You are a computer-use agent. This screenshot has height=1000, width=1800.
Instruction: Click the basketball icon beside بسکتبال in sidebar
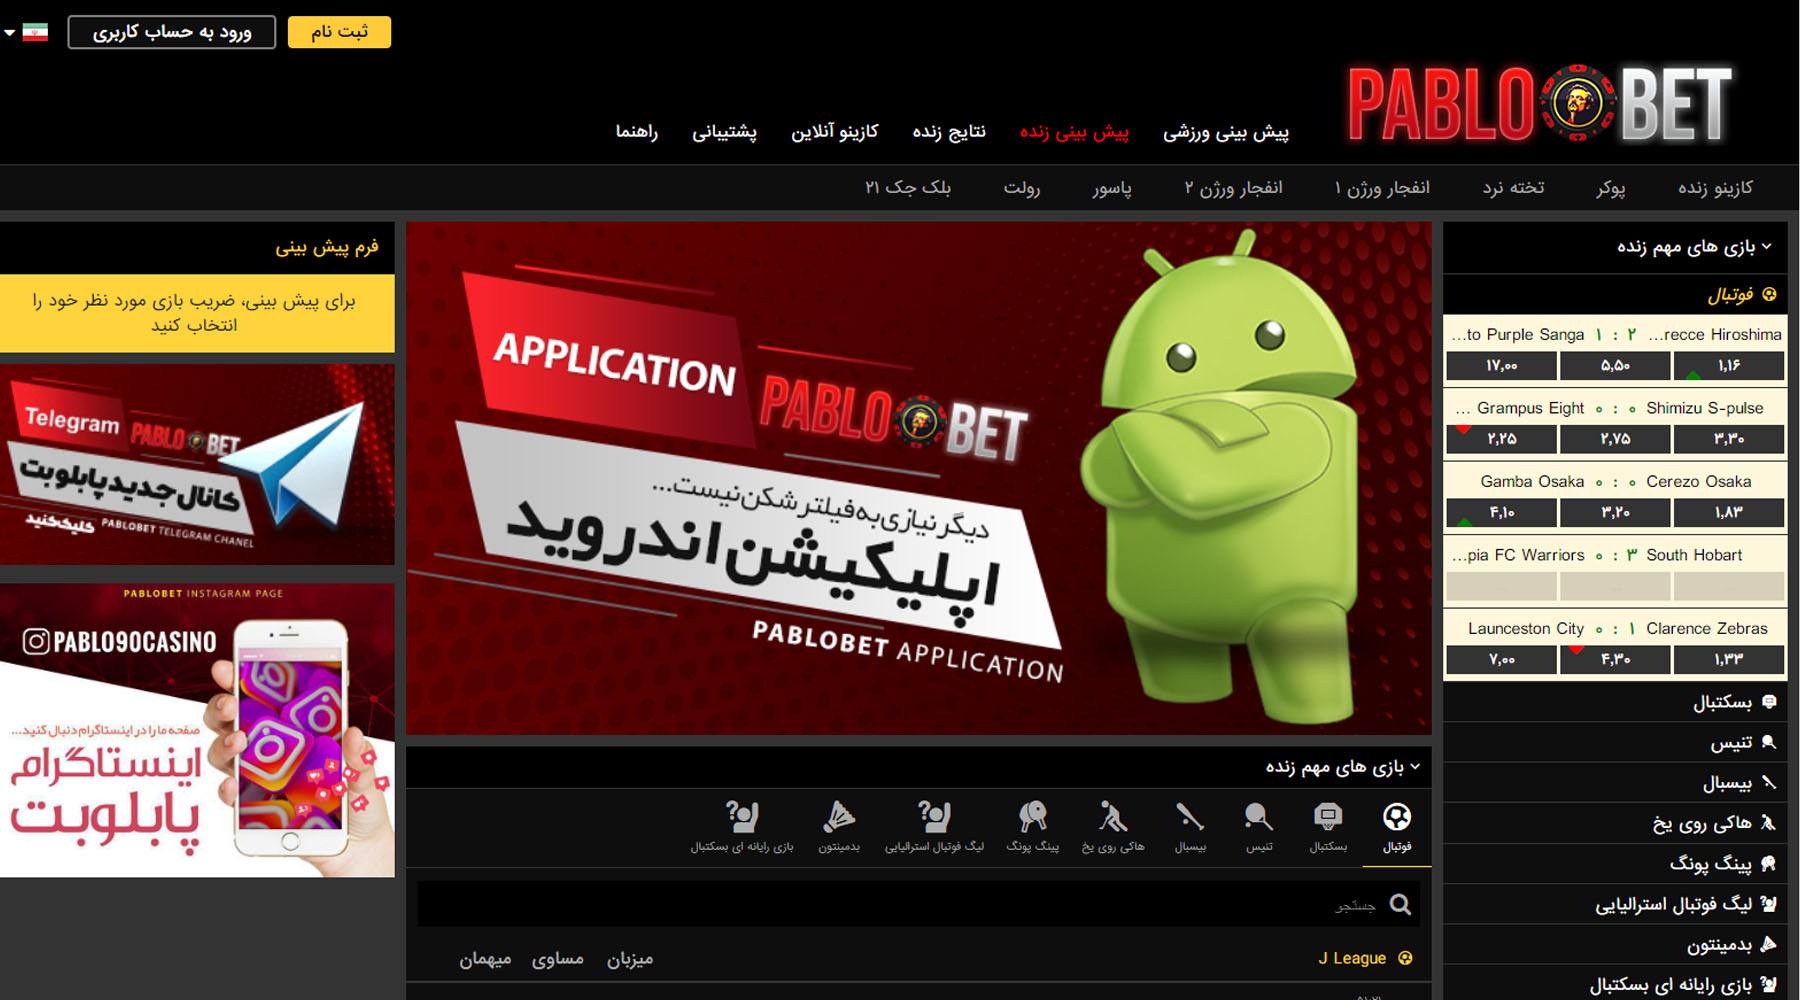coord(1769,702)
